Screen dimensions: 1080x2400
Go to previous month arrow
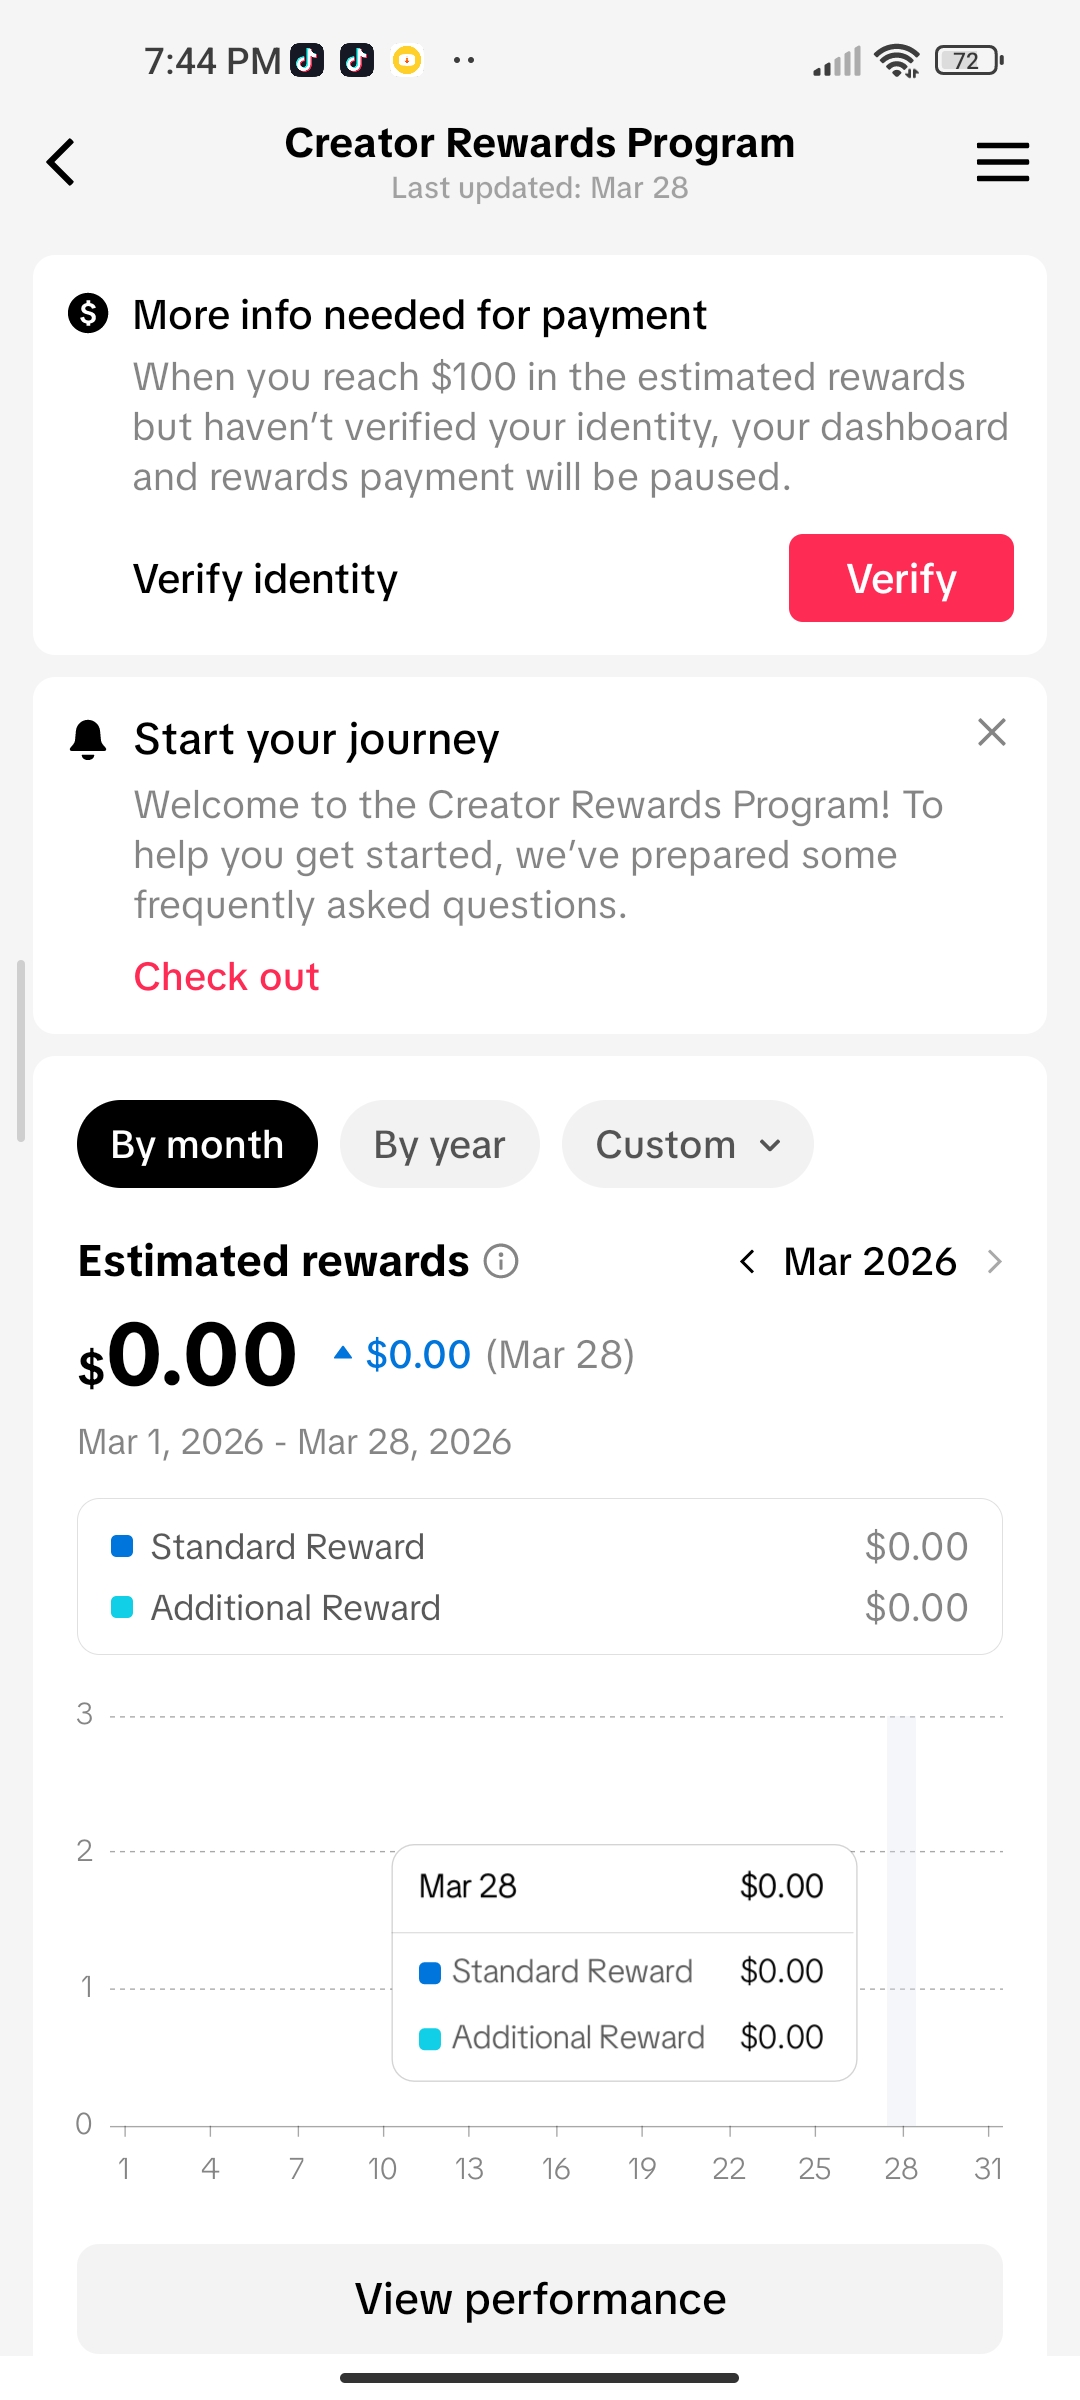pos(747,1262)
